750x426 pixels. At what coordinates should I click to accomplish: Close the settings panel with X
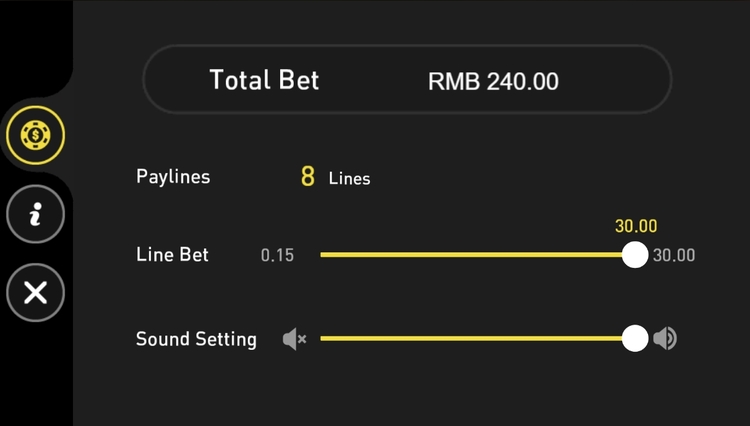(x=35, y=292)
